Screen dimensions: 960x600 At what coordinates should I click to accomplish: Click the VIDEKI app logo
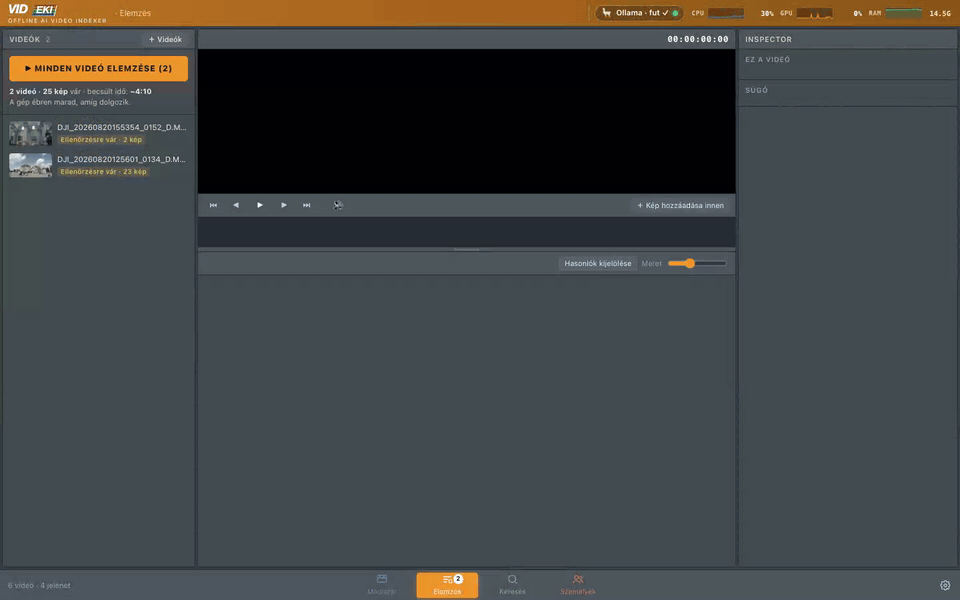pos(32,12)
